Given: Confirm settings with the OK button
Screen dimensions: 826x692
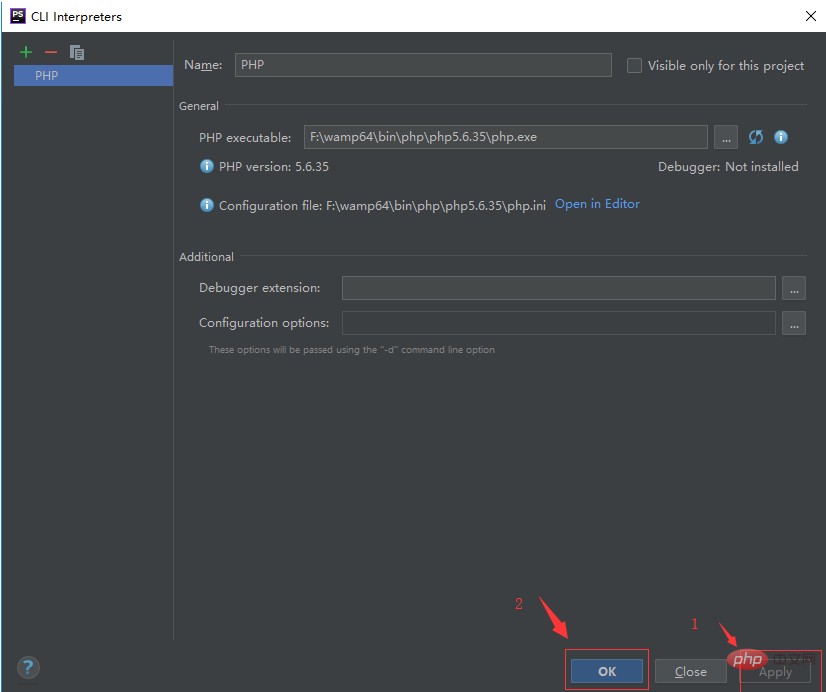Looking at the screenshot, I should (x=607, y=671).
